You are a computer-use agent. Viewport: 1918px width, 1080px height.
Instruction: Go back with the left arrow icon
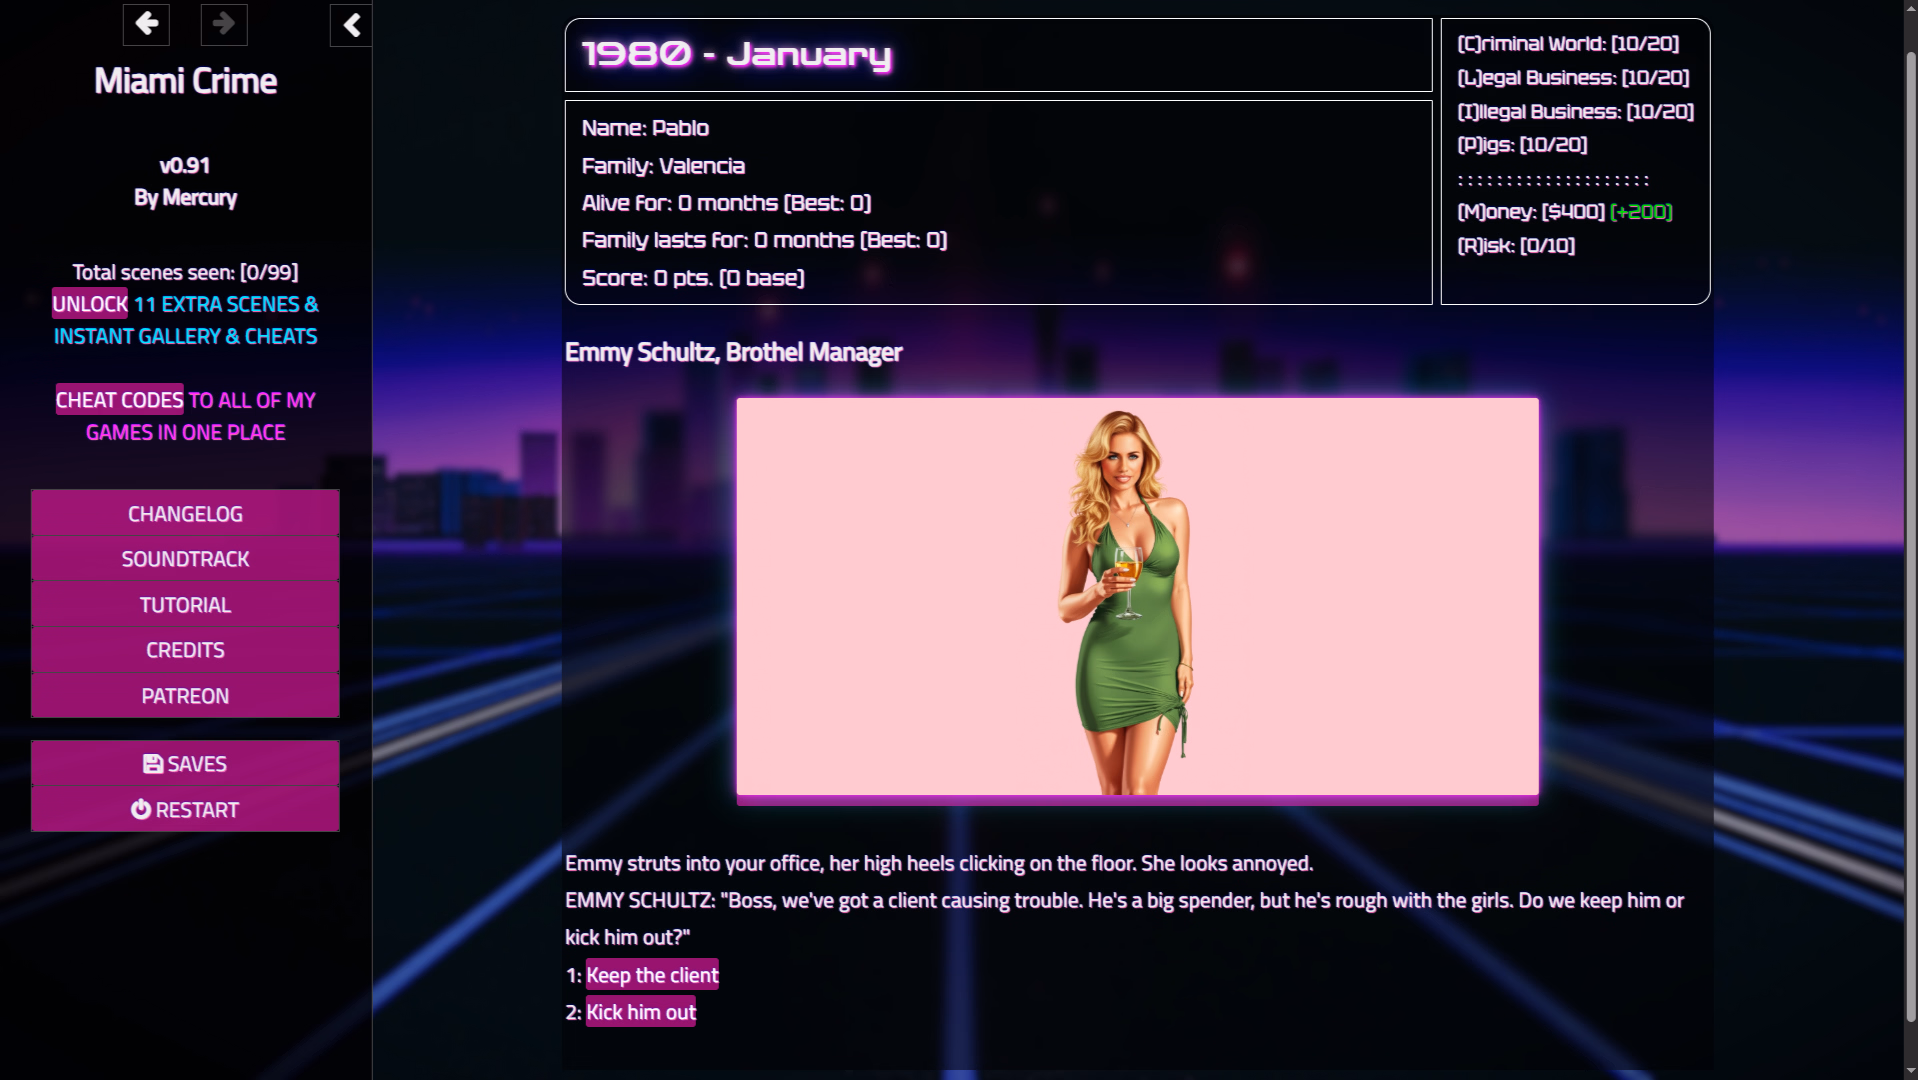(146, 24)
